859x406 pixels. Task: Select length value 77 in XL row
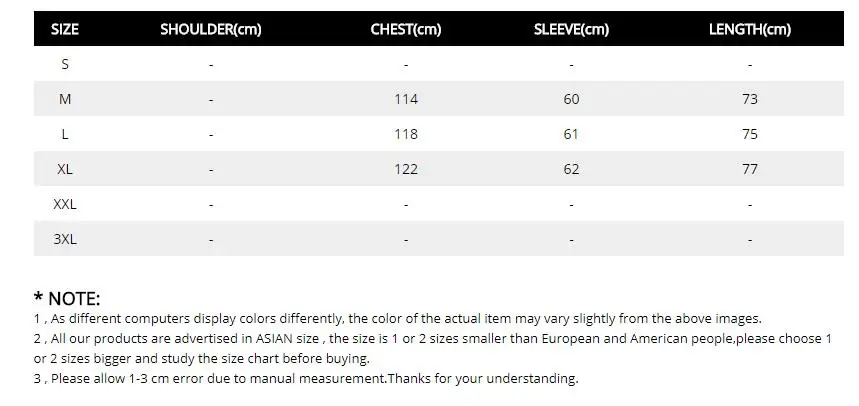[x=749, y=169]
